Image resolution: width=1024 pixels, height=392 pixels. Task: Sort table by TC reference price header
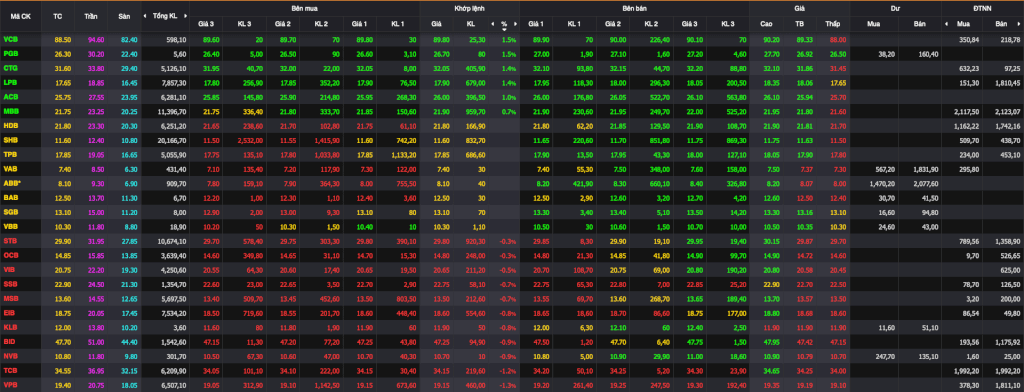(x=57, y=16)
